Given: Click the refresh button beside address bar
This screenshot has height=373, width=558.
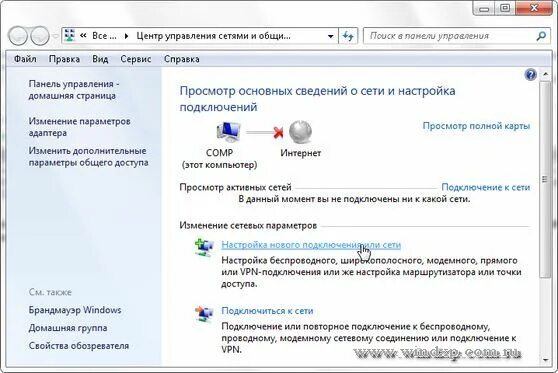Looking at the screenshot, I should pyautogui.click(x=348, y=36).
